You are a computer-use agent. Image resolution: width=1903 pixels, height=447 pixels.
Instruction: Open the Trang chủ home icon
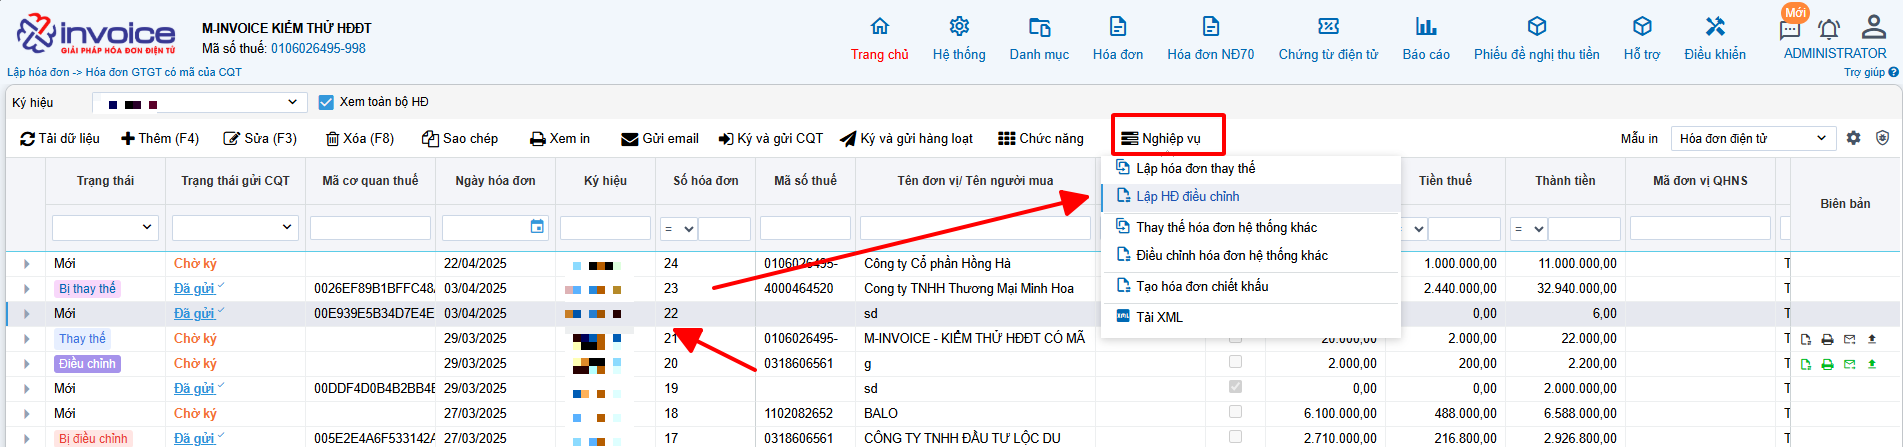pos(879,27)
